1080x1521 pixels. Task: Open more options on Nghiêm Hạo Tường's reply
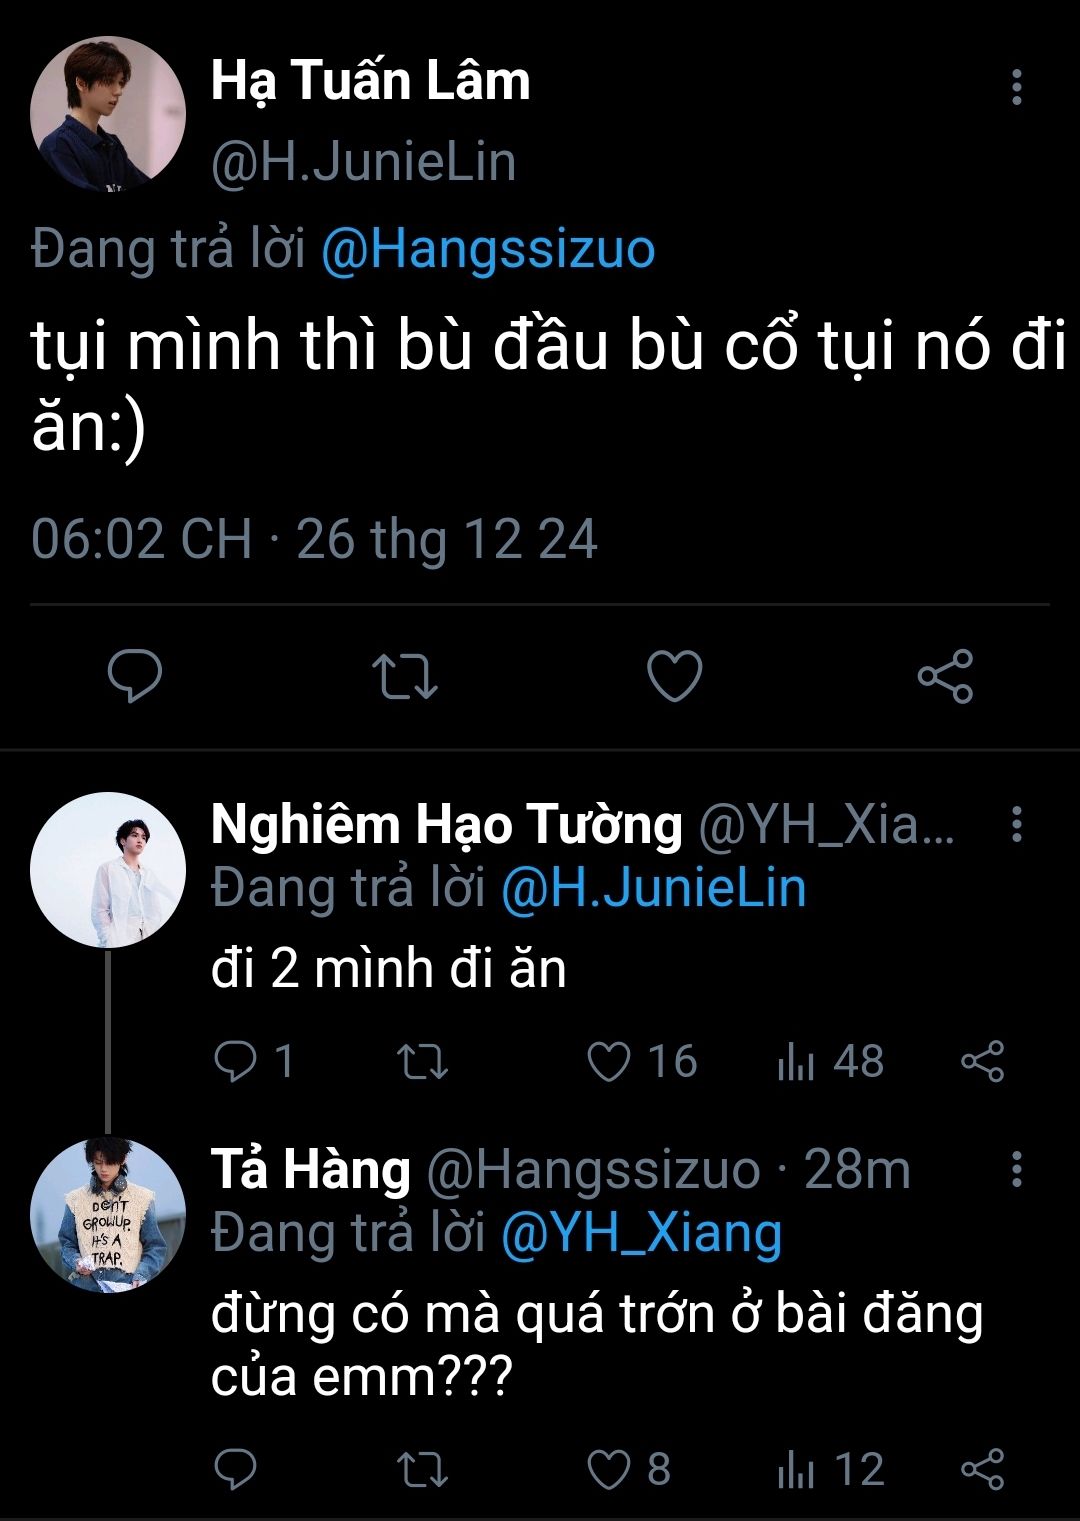(1016, 824)
